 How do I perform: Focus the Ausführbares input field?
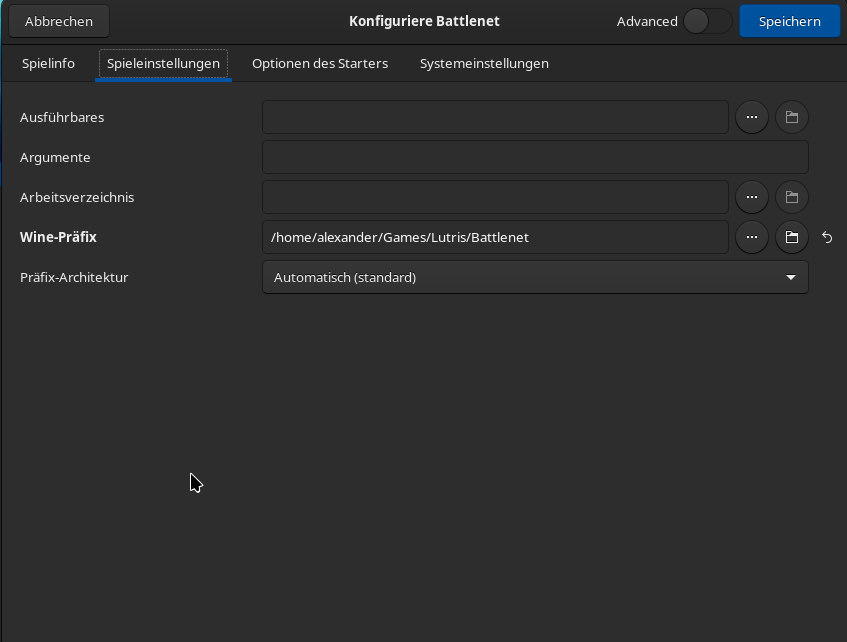pos(495,117)
